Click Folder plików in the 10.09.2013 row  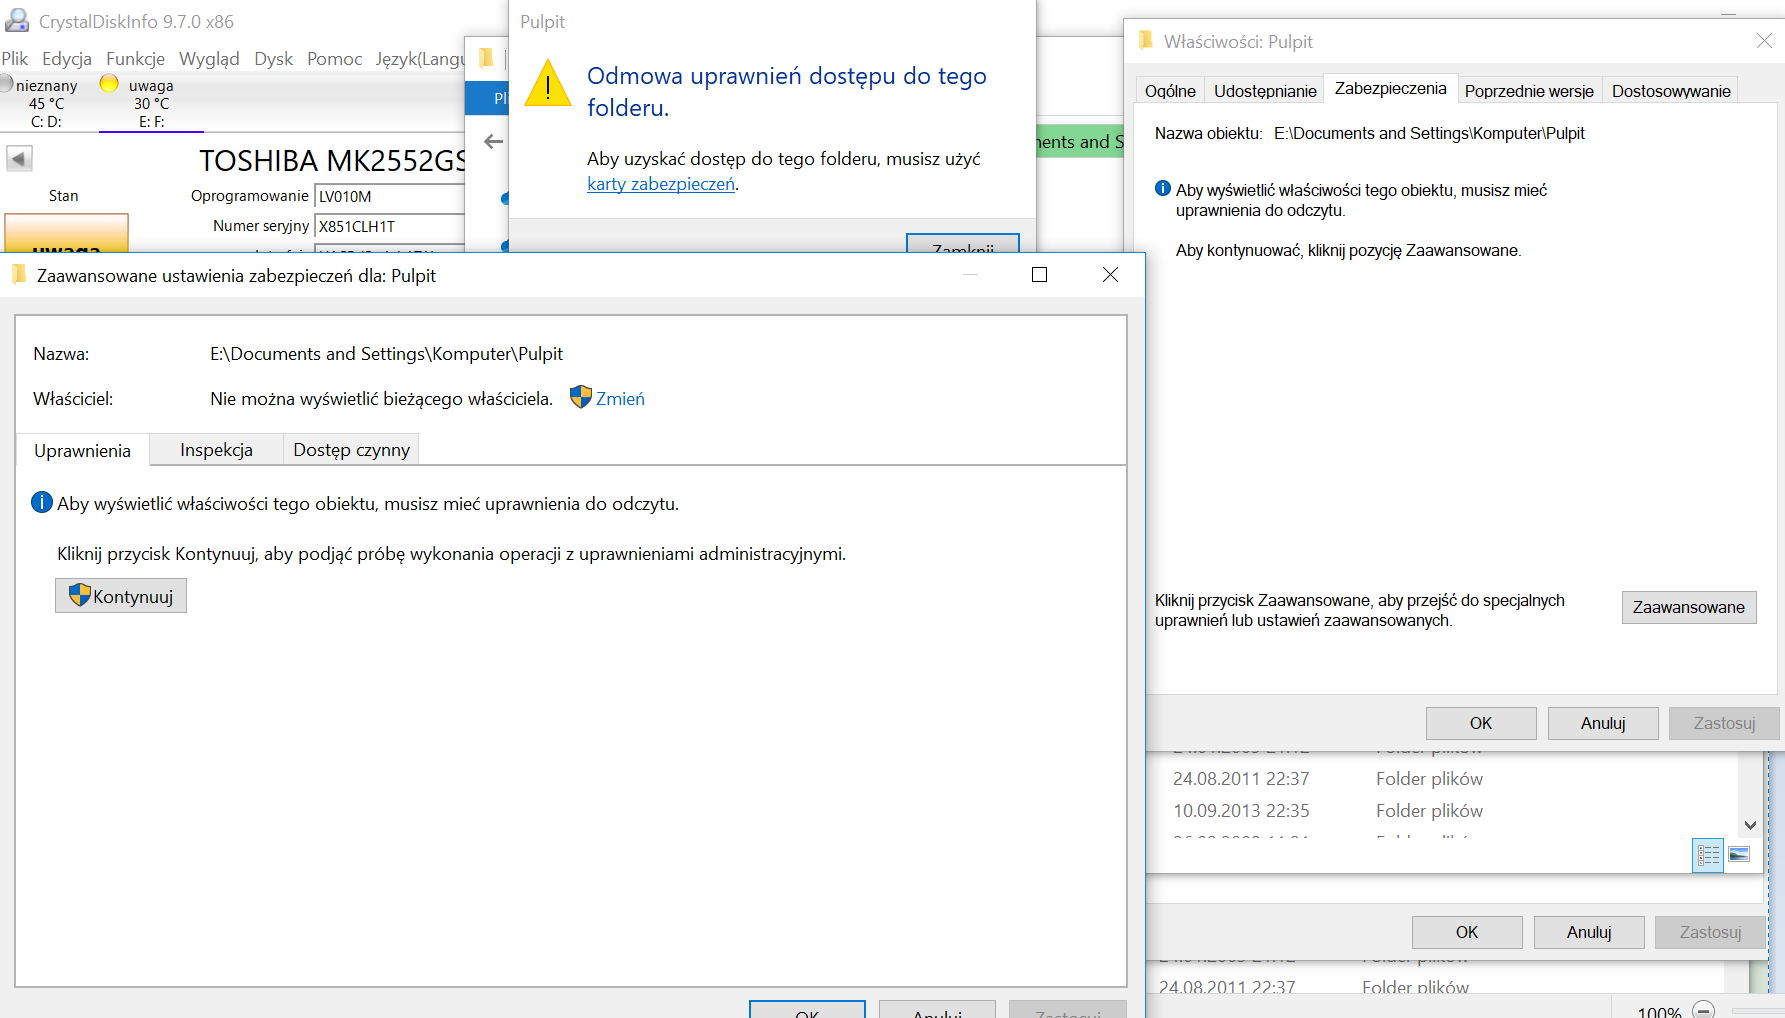pyautogui.click(x=1429, y=811)
